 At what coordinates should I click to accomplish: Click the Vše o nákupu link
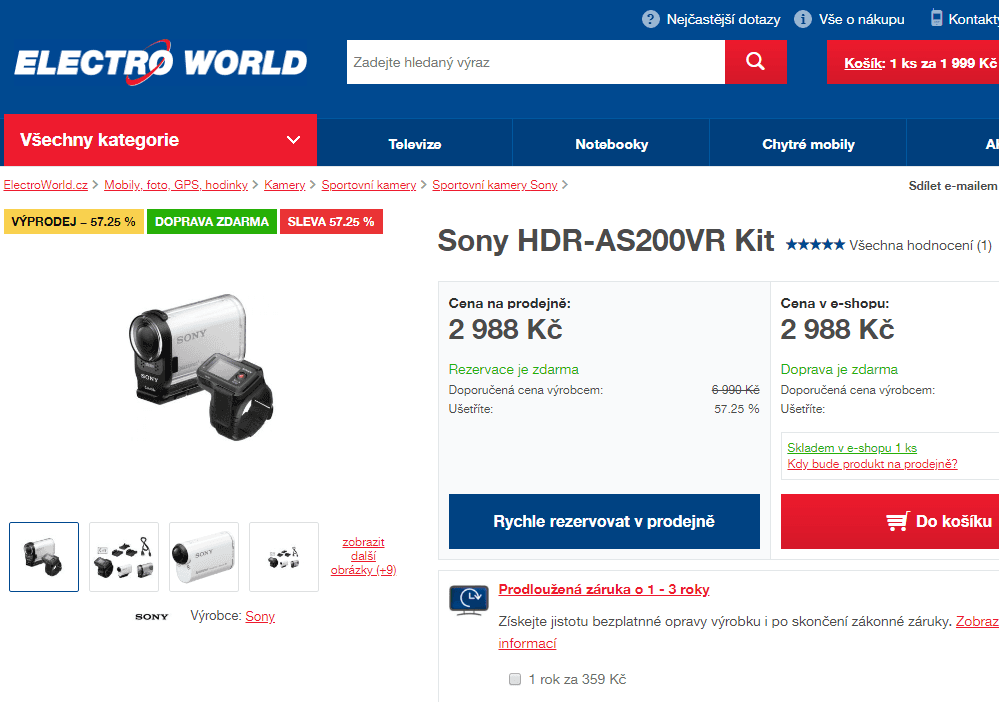coord(861,19)
